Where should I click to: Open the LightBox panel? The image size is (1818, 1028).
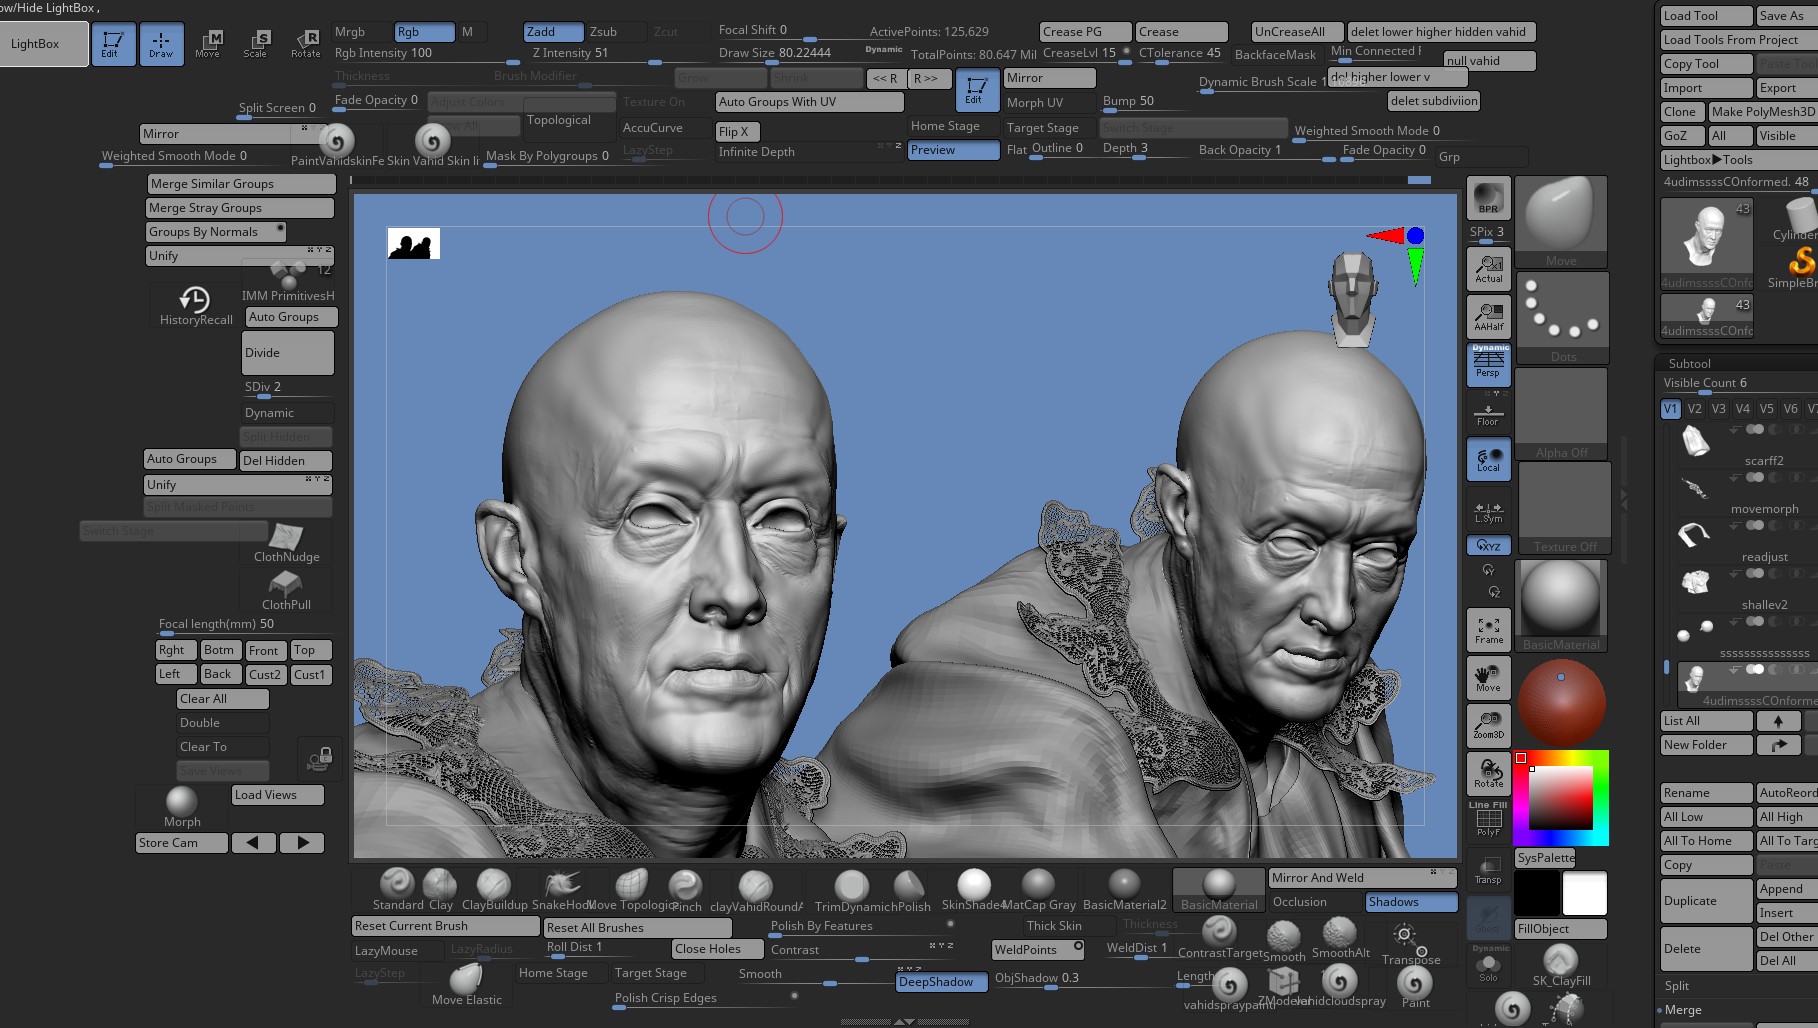(40, 43)
